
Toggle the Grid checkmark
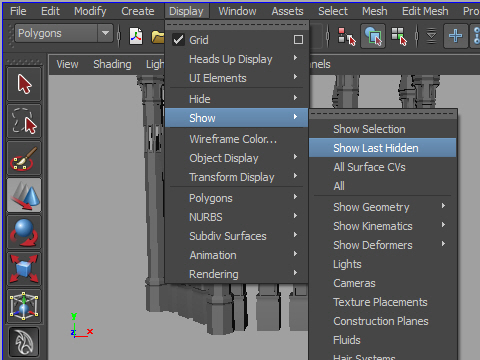(x=178, y=40)
